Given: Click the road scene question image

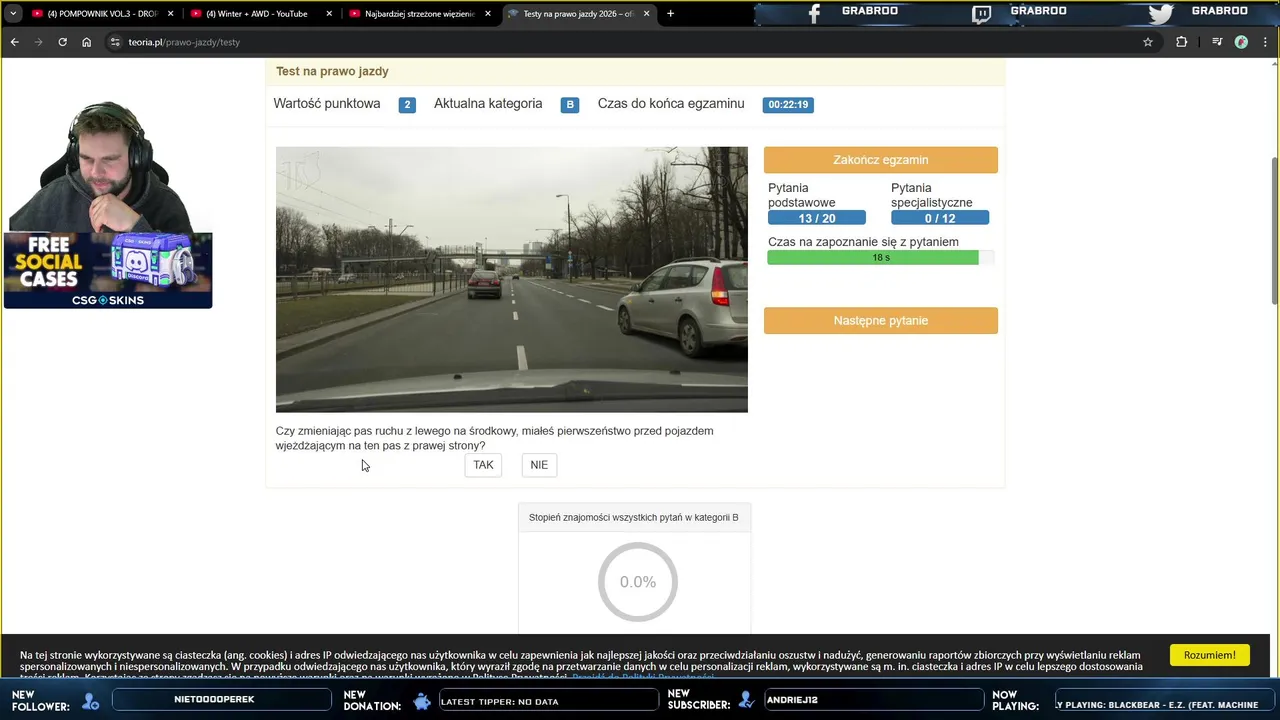Looking at the screenshot, I should (x=512, y=280).
